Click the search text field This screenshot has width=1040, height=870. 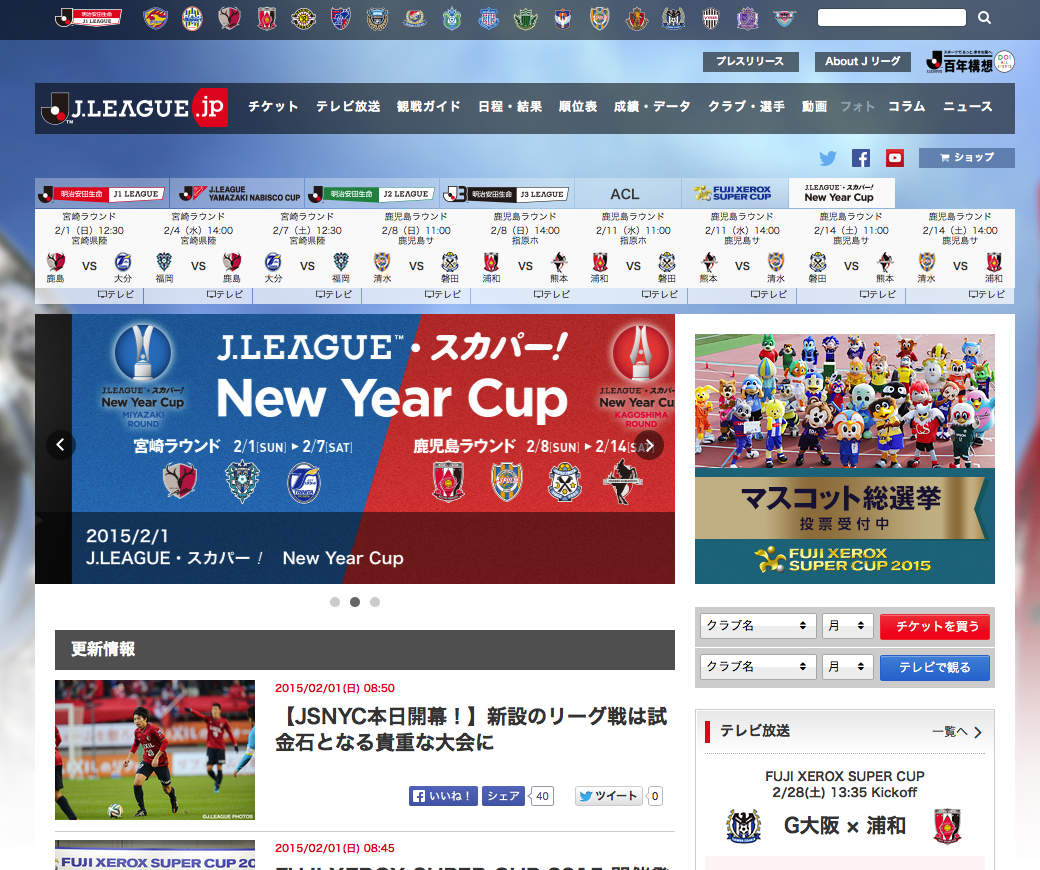pyautogui.click(x=891, y=18)
